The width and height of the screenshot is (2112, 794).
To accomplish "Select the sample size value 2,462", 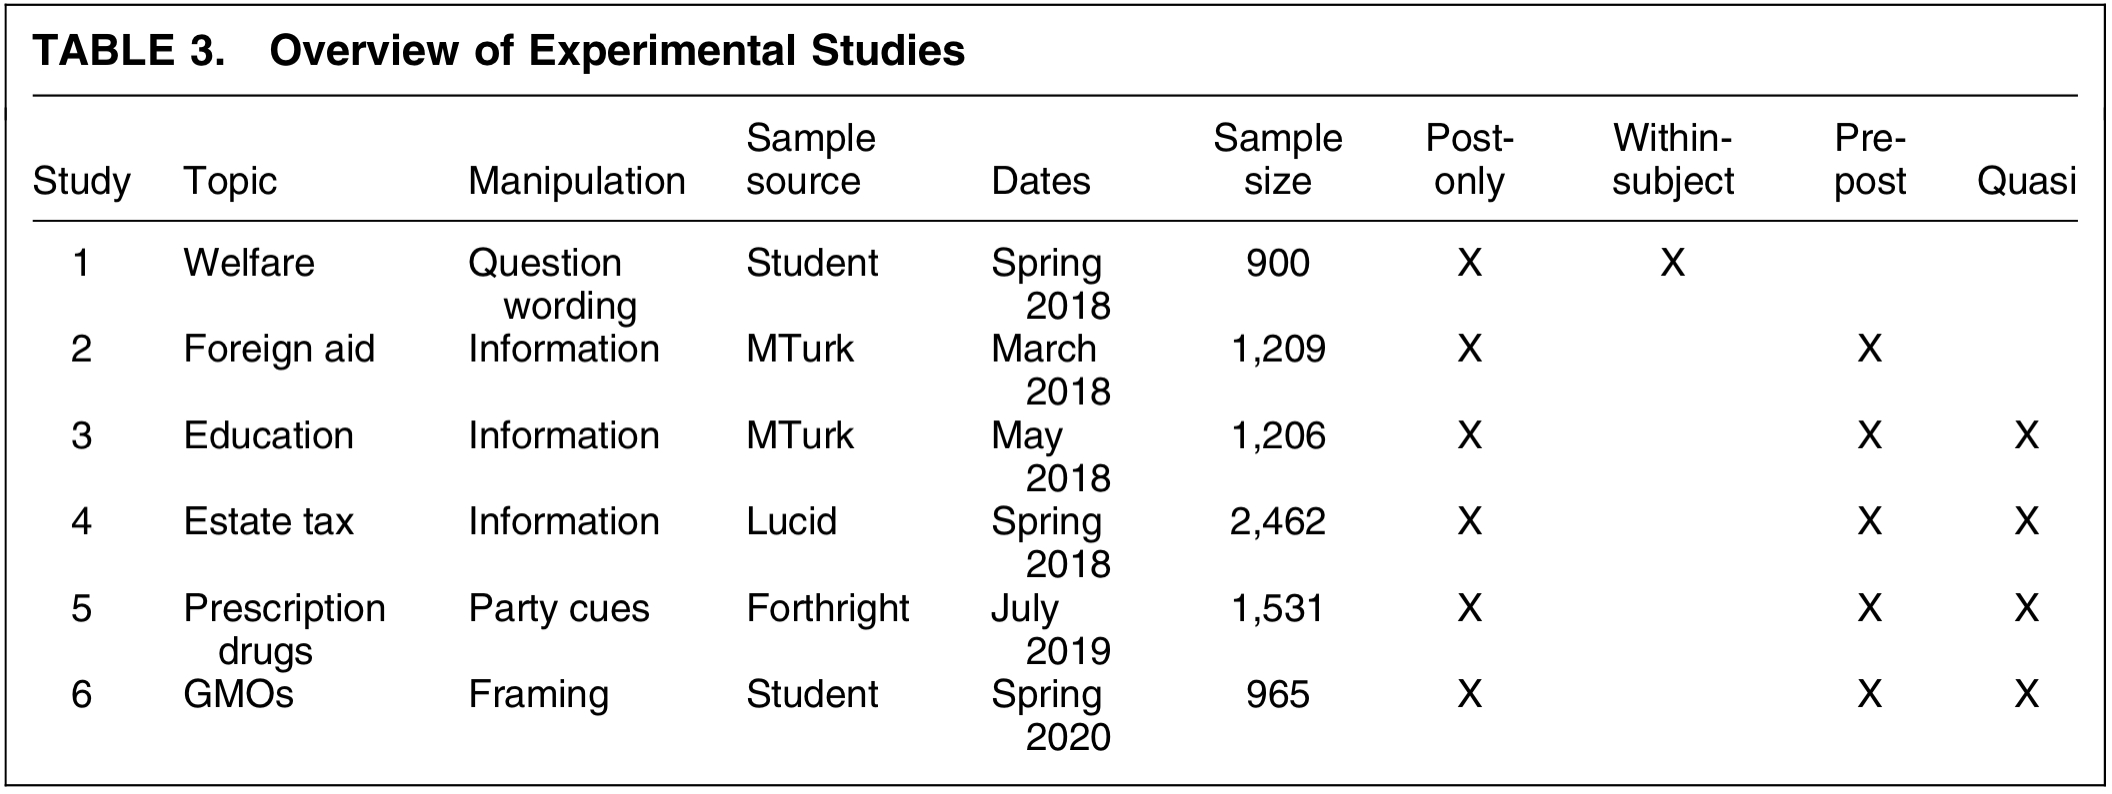I will pyautogui.click(x=1277, y=521).
